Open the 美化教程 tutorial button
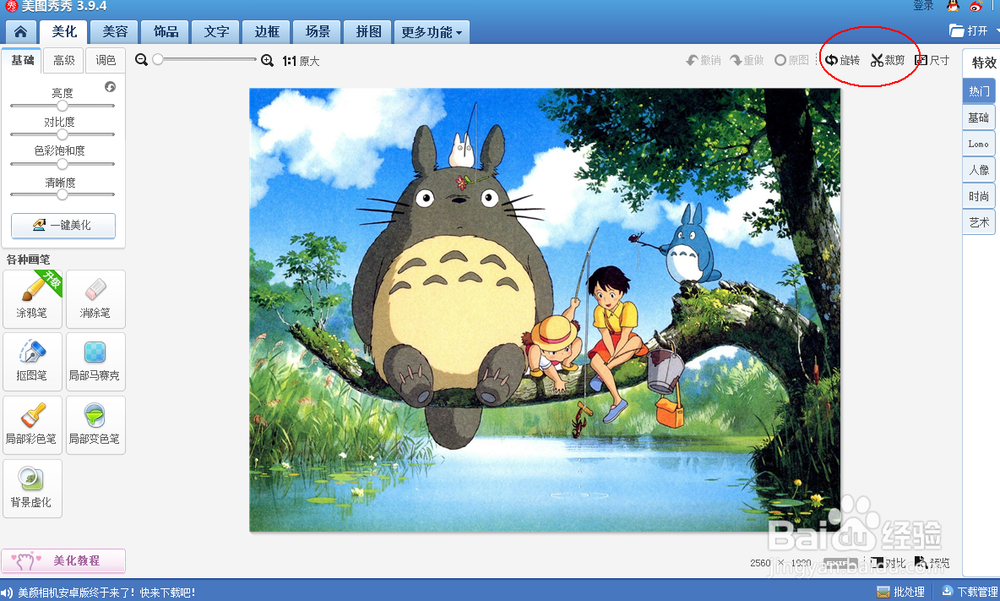Viewport: 1000px width, 601px height. (x=63, y=560)
